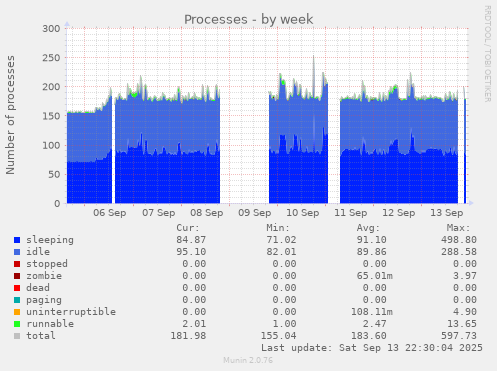This screenshot has height=371, width=497.
Task: Click the 200 y-axis tick label
Action: [51, 87]
